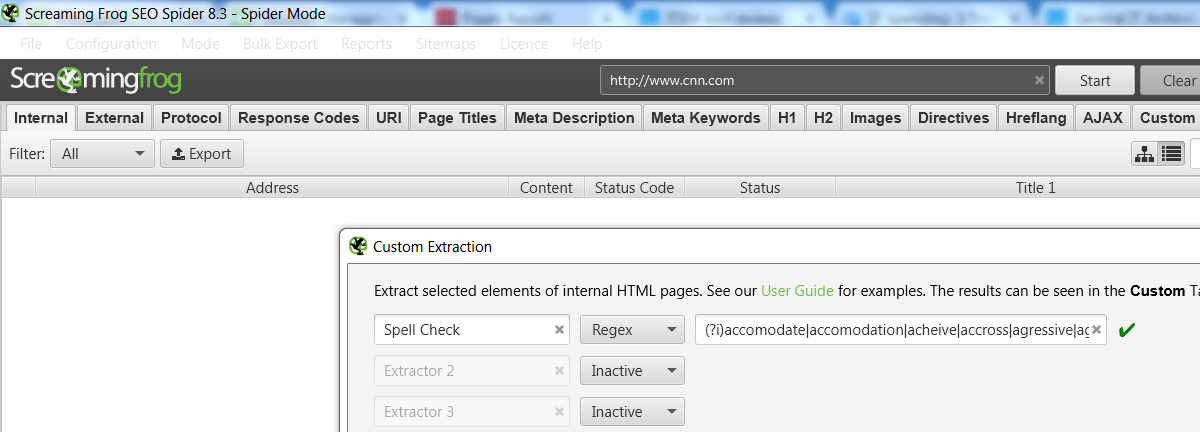Clear the Extractor 2 field X icon
This screenshot has height=432, width=1200.
(559, 370)
